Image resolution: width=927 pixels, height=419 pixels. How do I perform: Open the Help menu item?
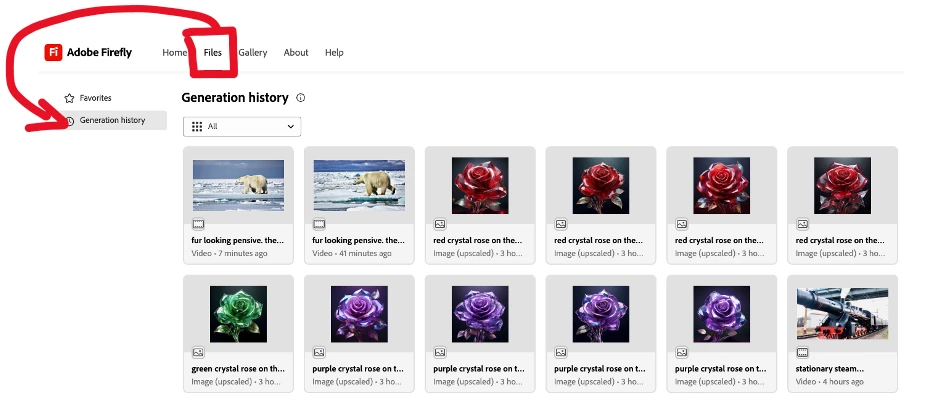[x=334, y=53]
